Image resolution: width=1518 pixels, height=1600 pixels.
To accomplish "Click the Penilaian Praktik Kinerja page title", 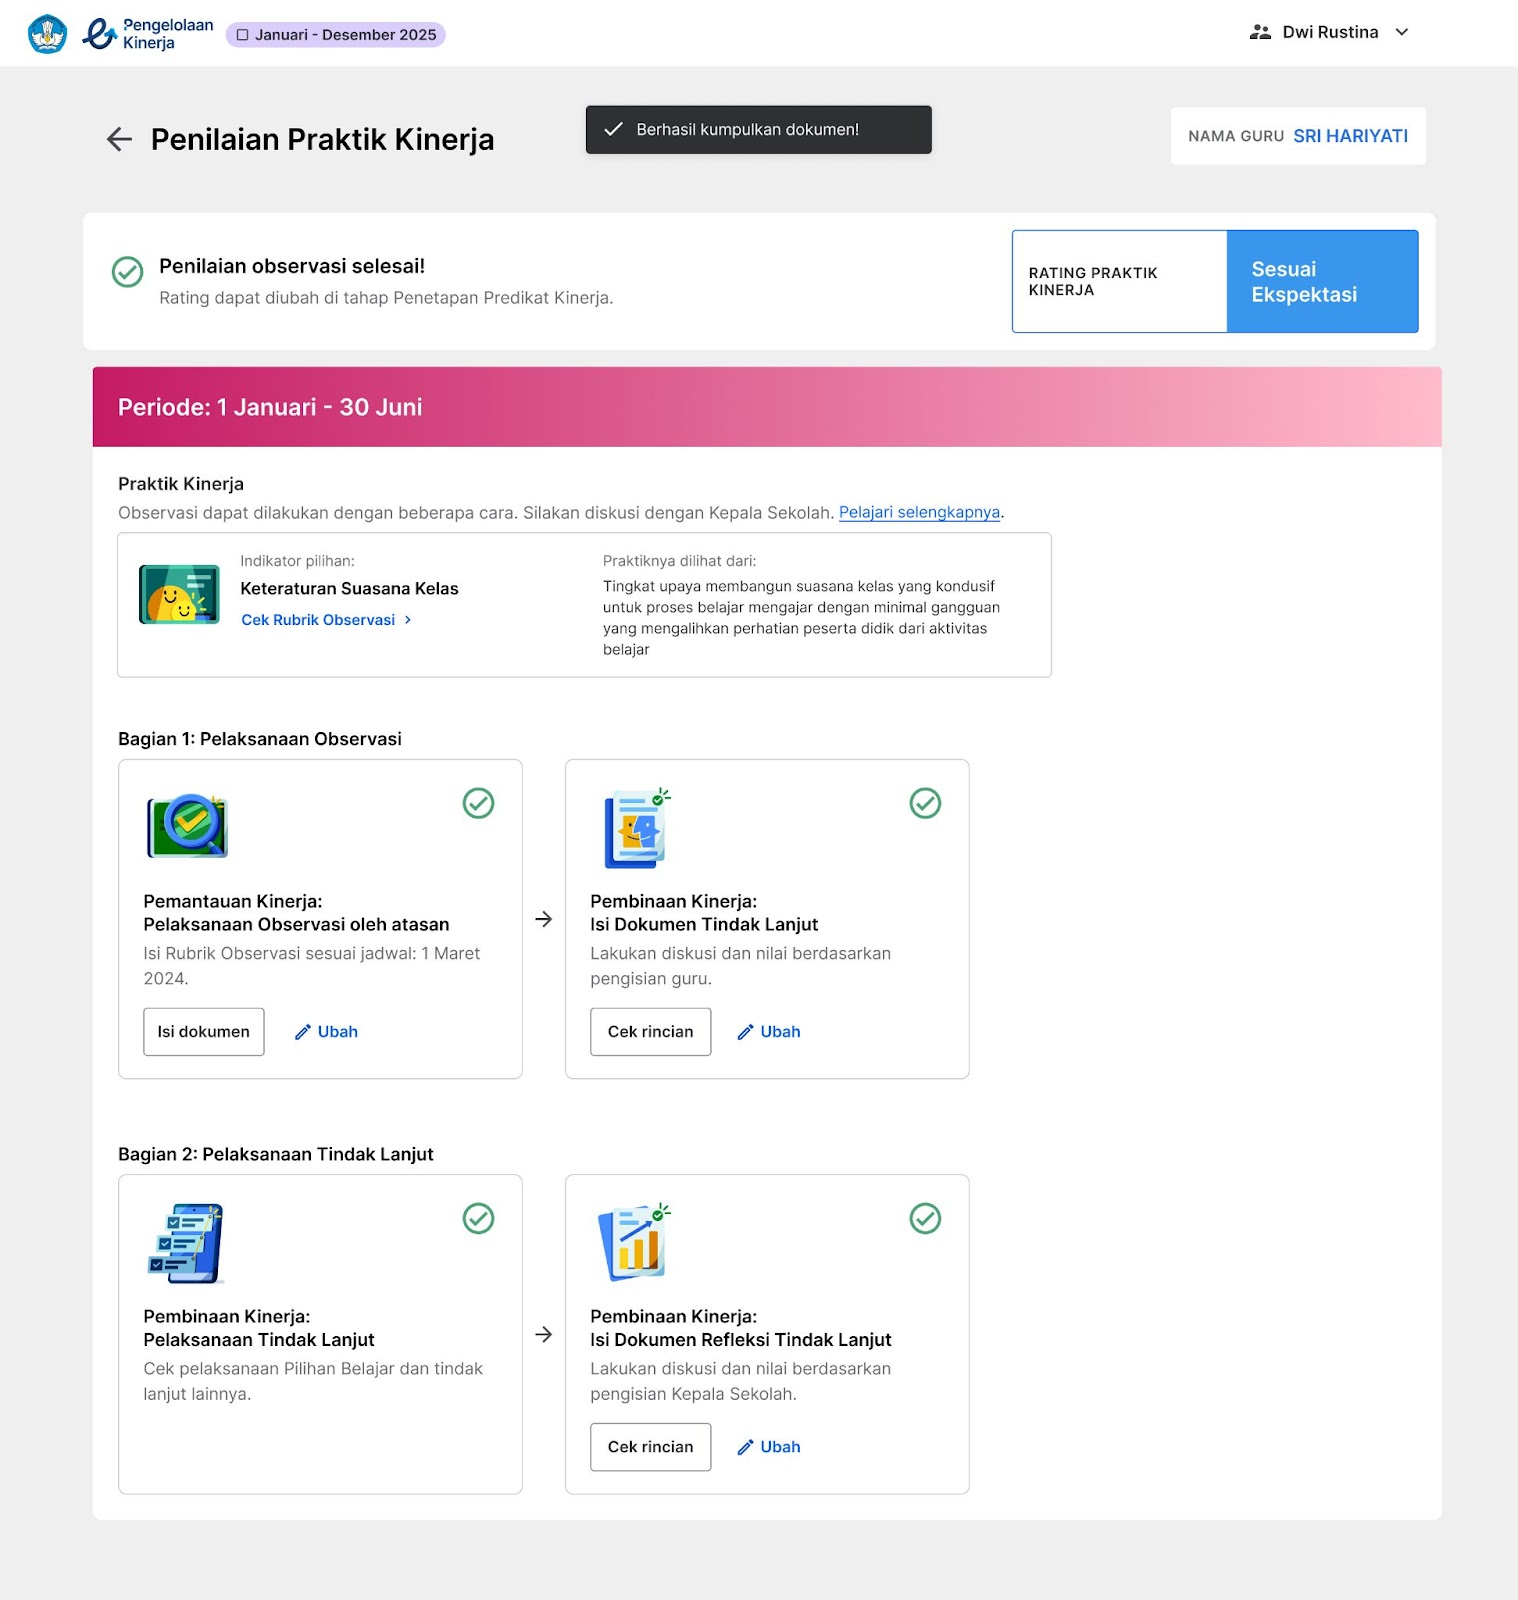I will 322,139.
